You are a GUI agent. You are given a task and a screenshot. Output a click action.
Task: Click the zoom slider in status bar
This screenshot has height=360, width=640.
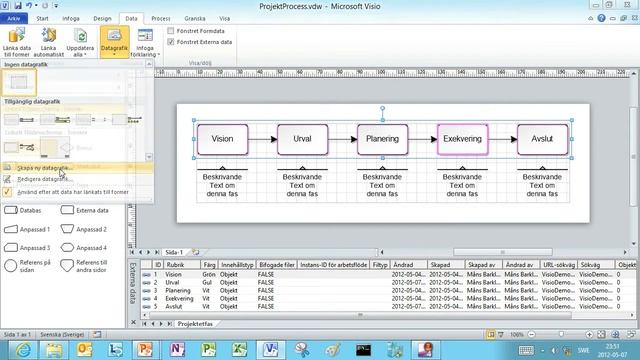(560, 335)
